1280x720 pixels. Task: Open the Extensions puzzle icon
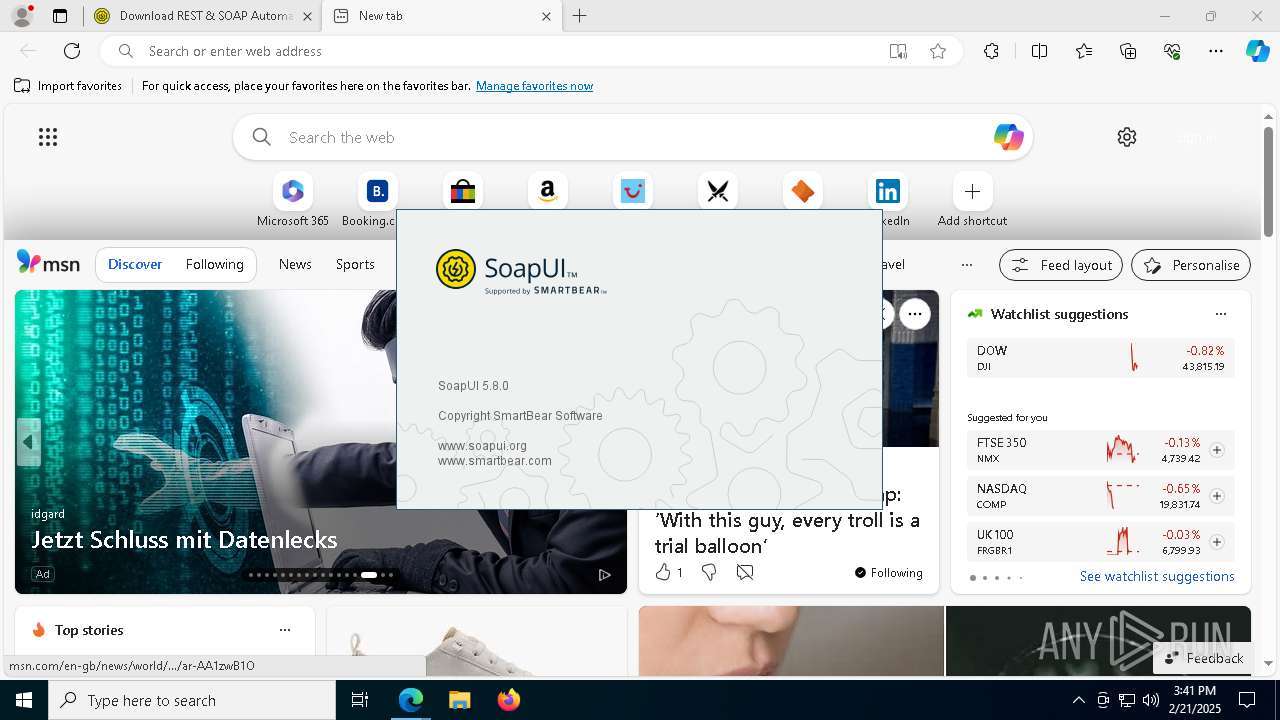coord(991,51)
